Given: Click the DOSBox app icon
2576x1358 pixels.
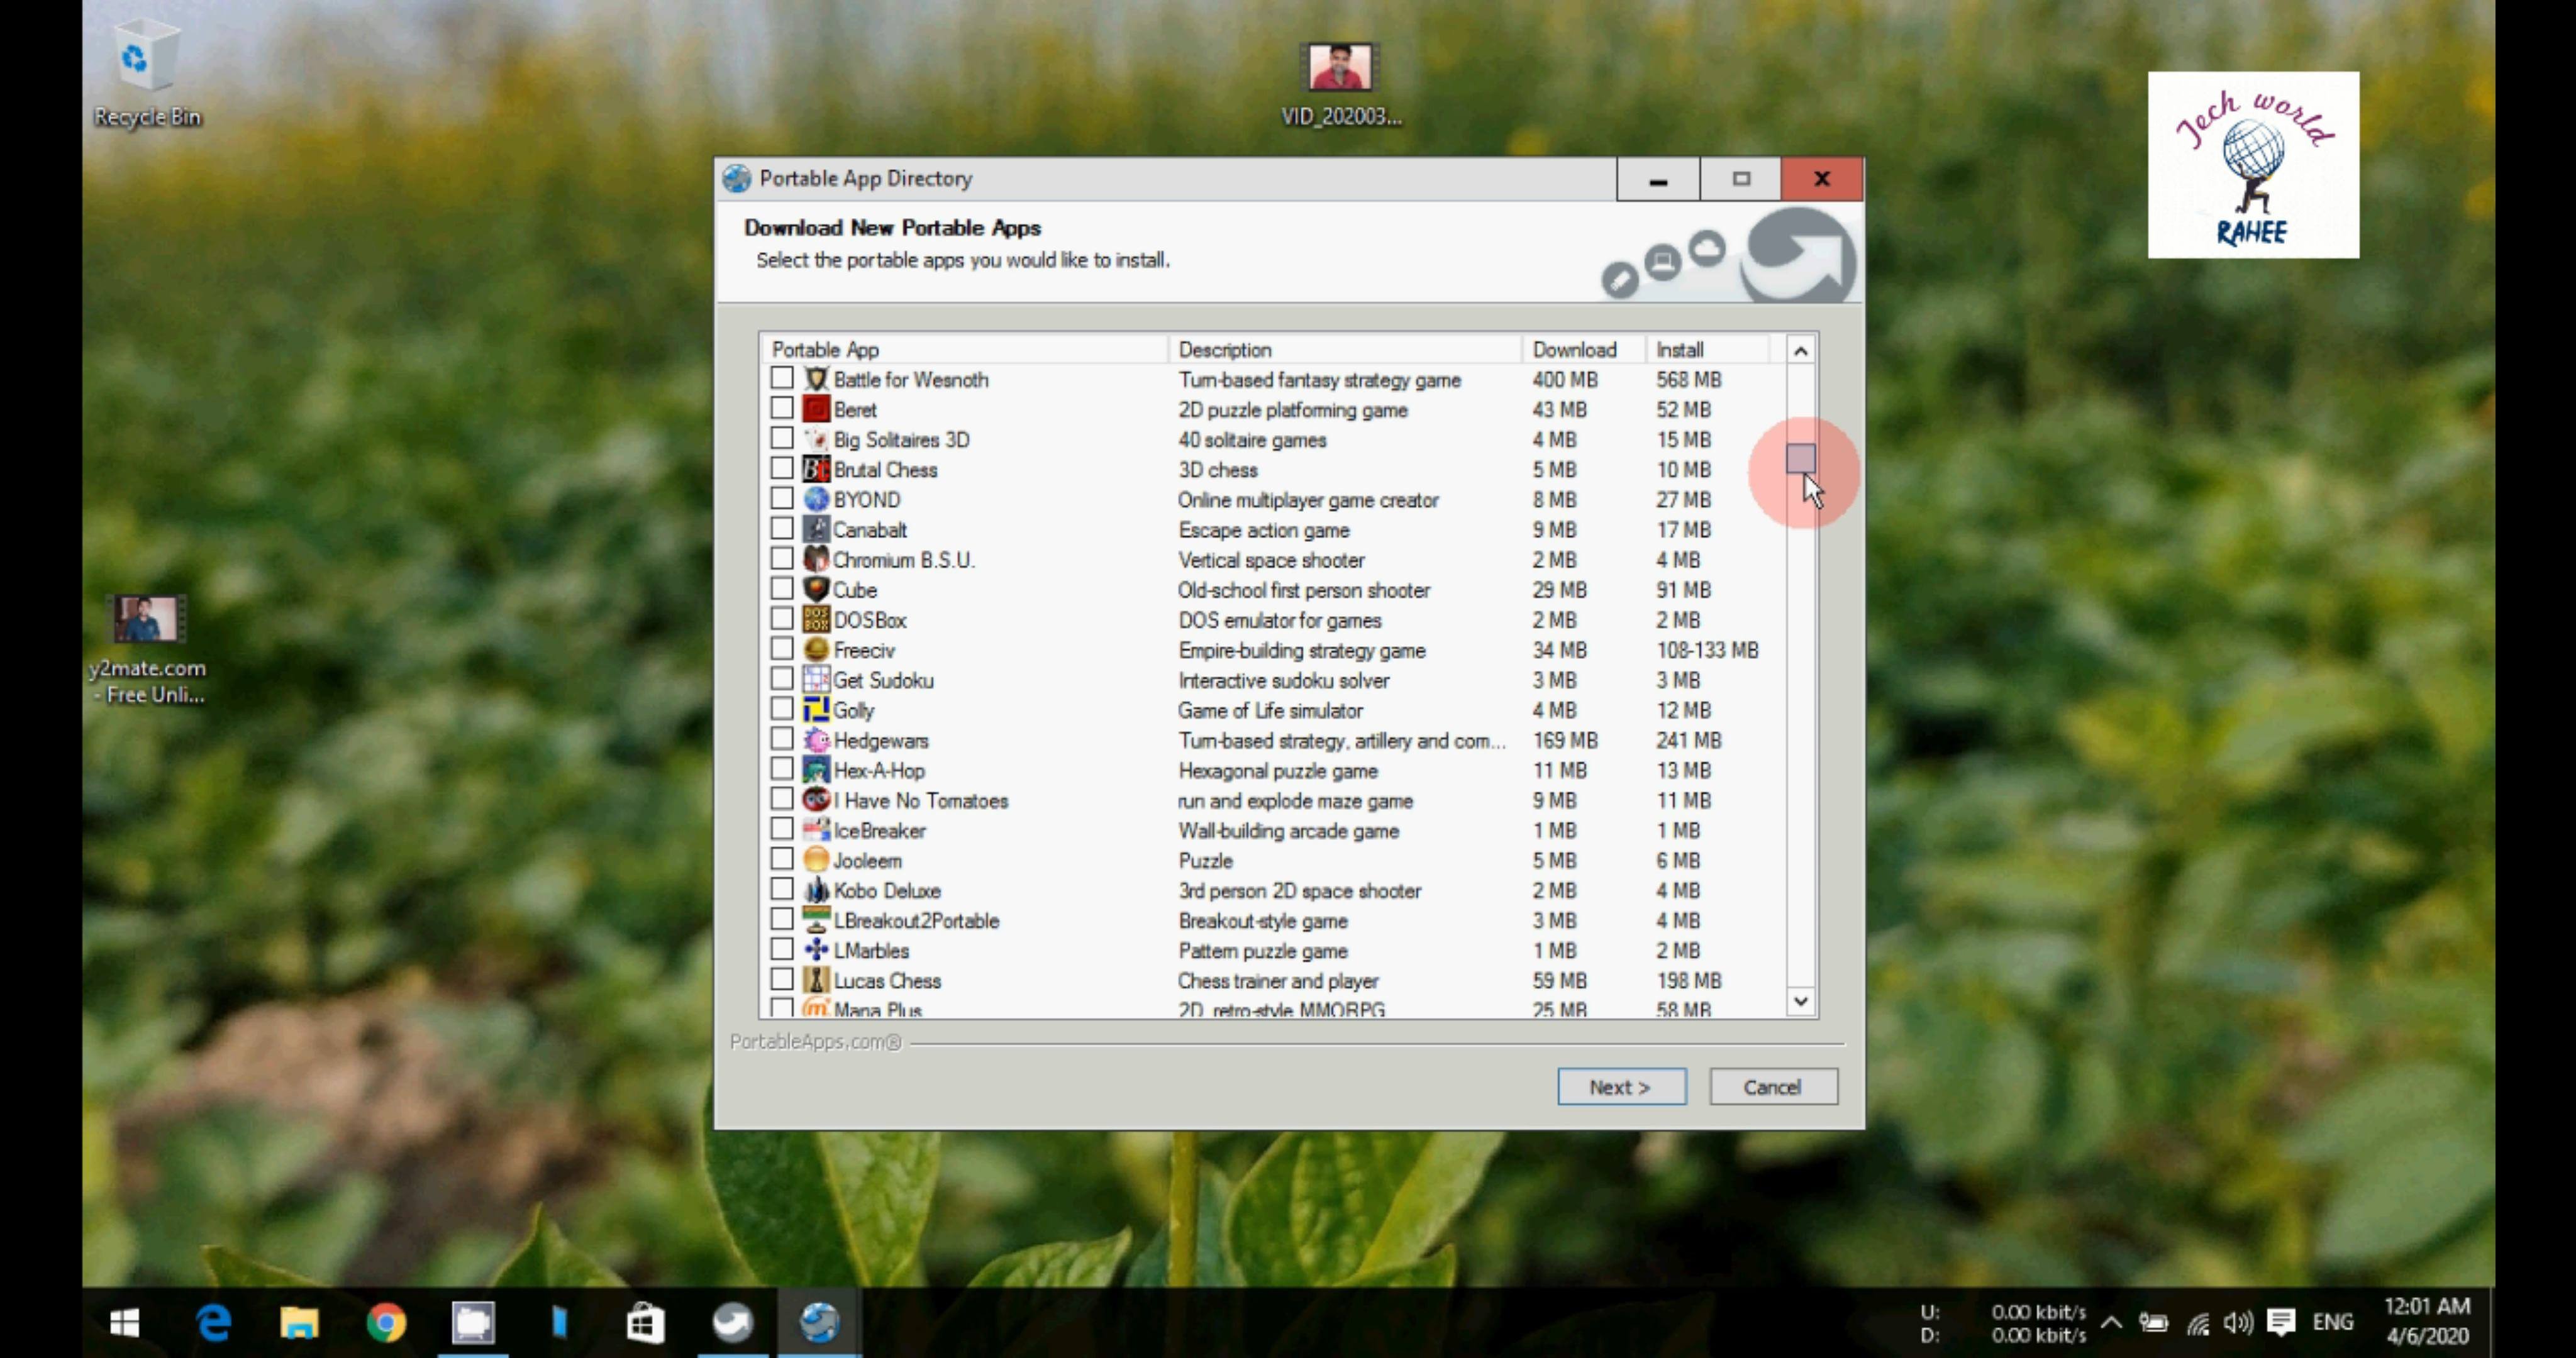Looking at the screenshot, I should [816, 619].
